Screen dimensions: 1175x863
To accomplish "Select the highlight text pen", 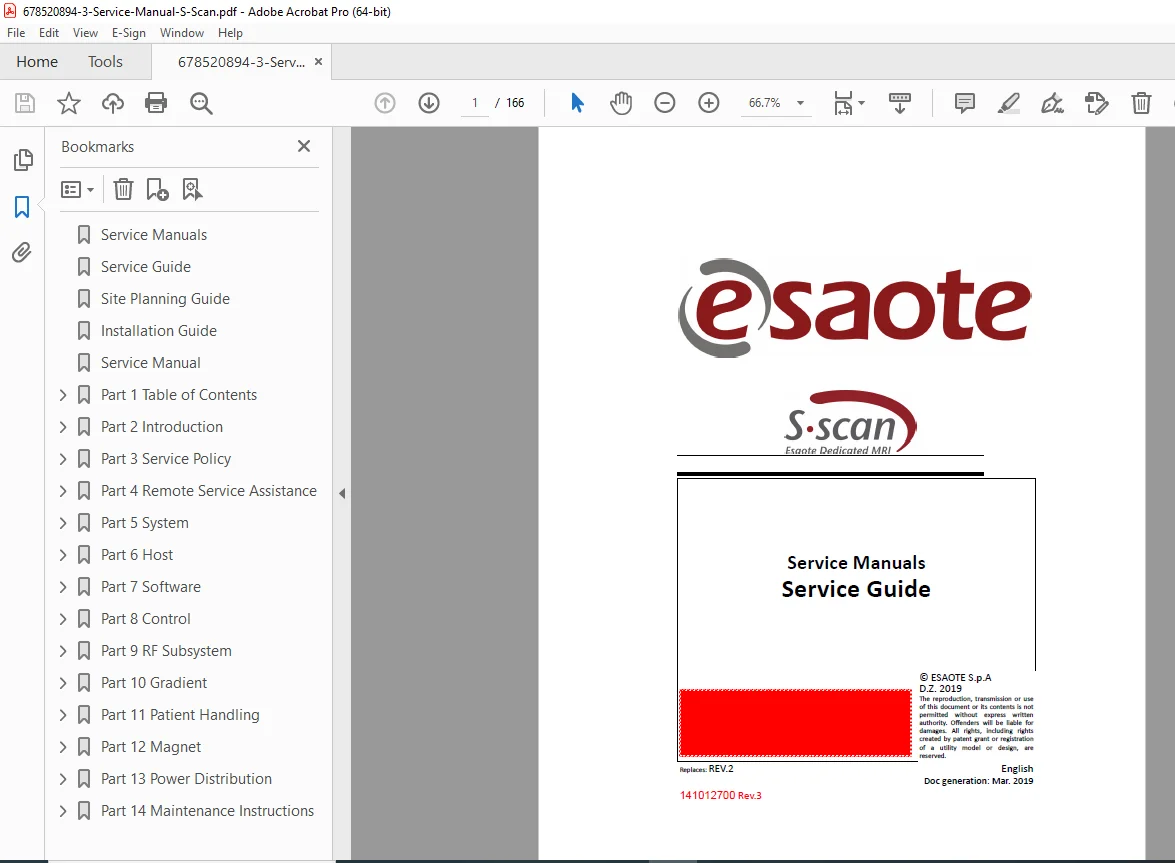I will coord(1009,103).
